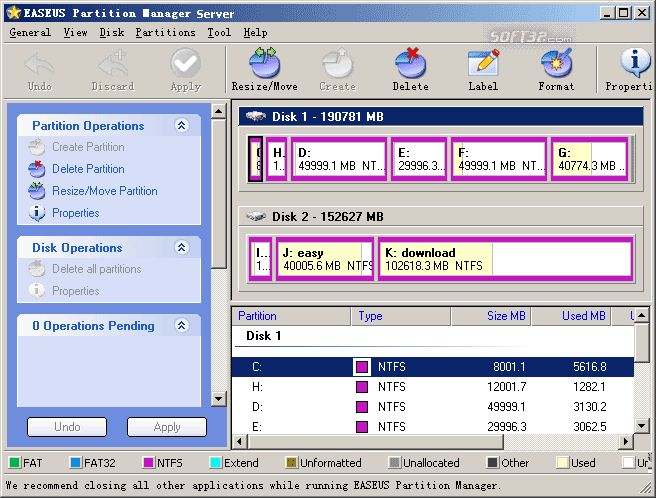Click the FAT32 legend color swatch

click(x=76, y=462)
